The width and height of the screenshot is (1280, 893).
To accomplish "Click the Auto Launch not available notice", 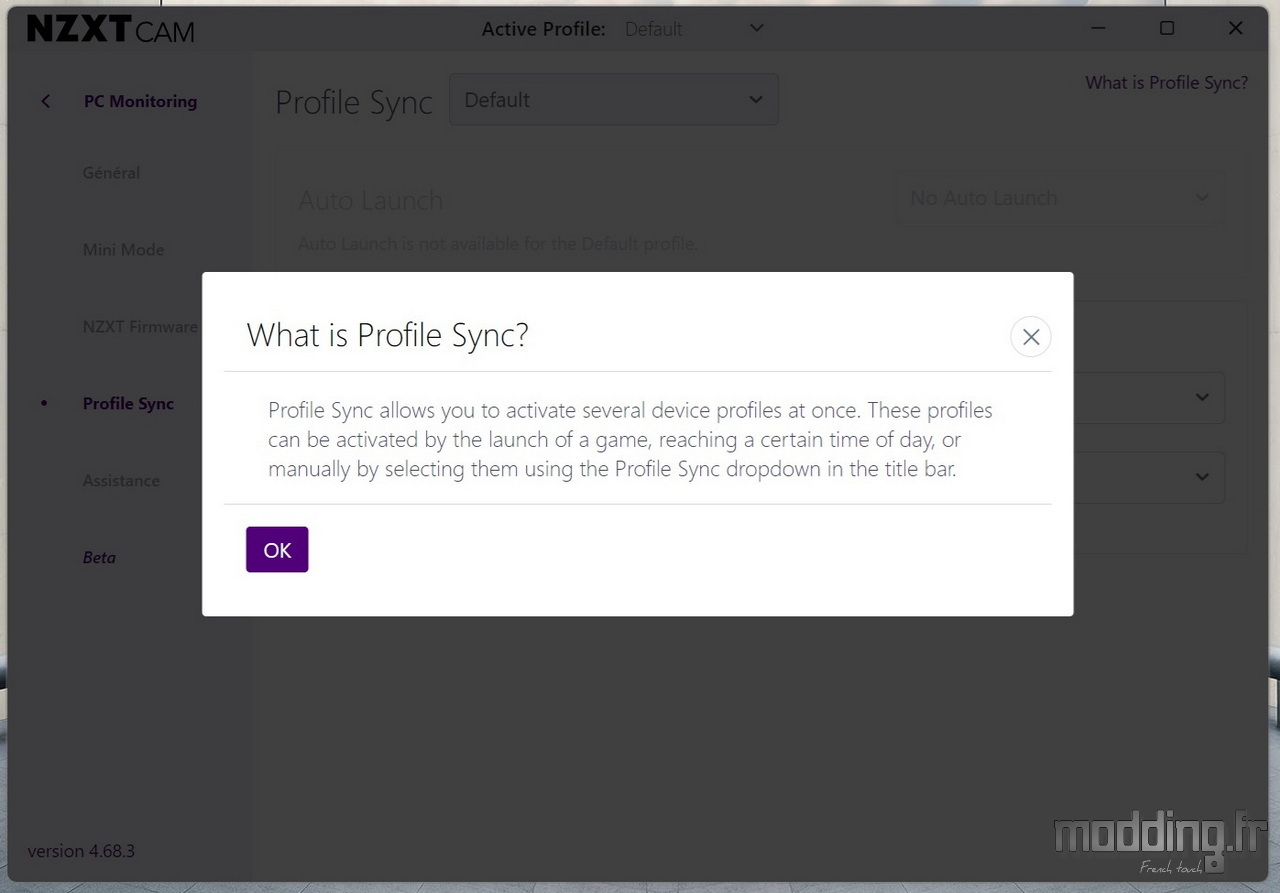I will [498, 243].
